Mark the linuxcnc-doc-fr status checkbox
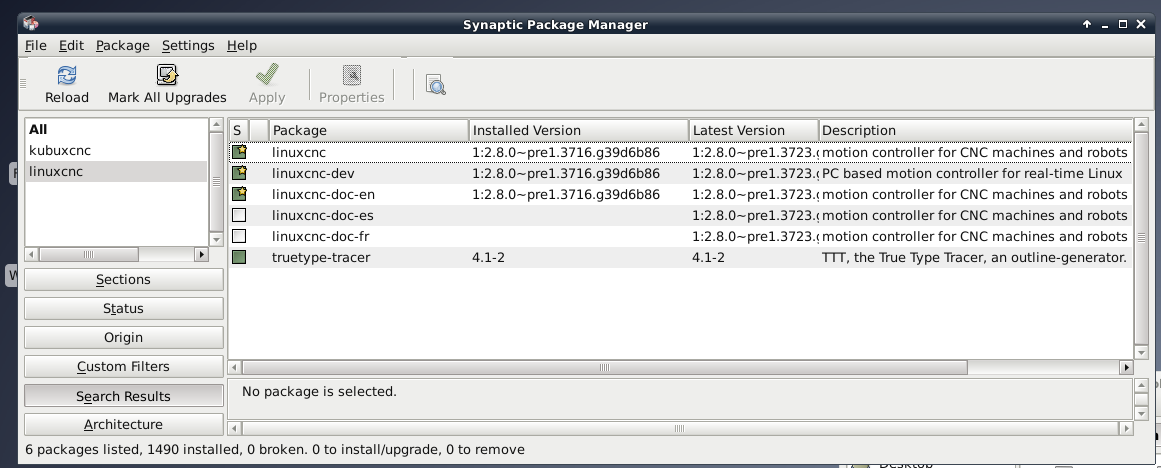The image size is (1161, 468). pyautogui.click(x=238, y=236)
